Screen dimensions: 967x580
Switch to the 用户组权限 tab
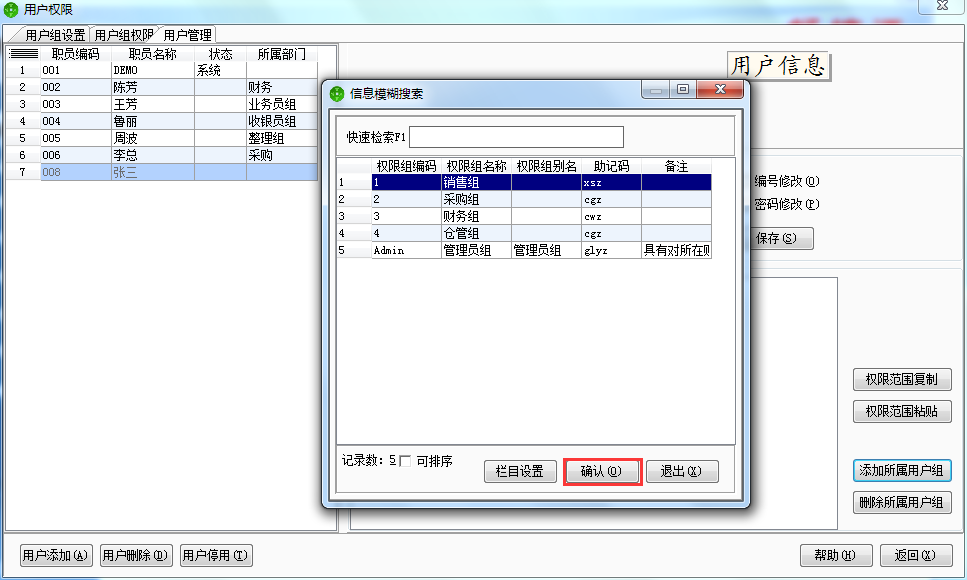click(120, 32)
